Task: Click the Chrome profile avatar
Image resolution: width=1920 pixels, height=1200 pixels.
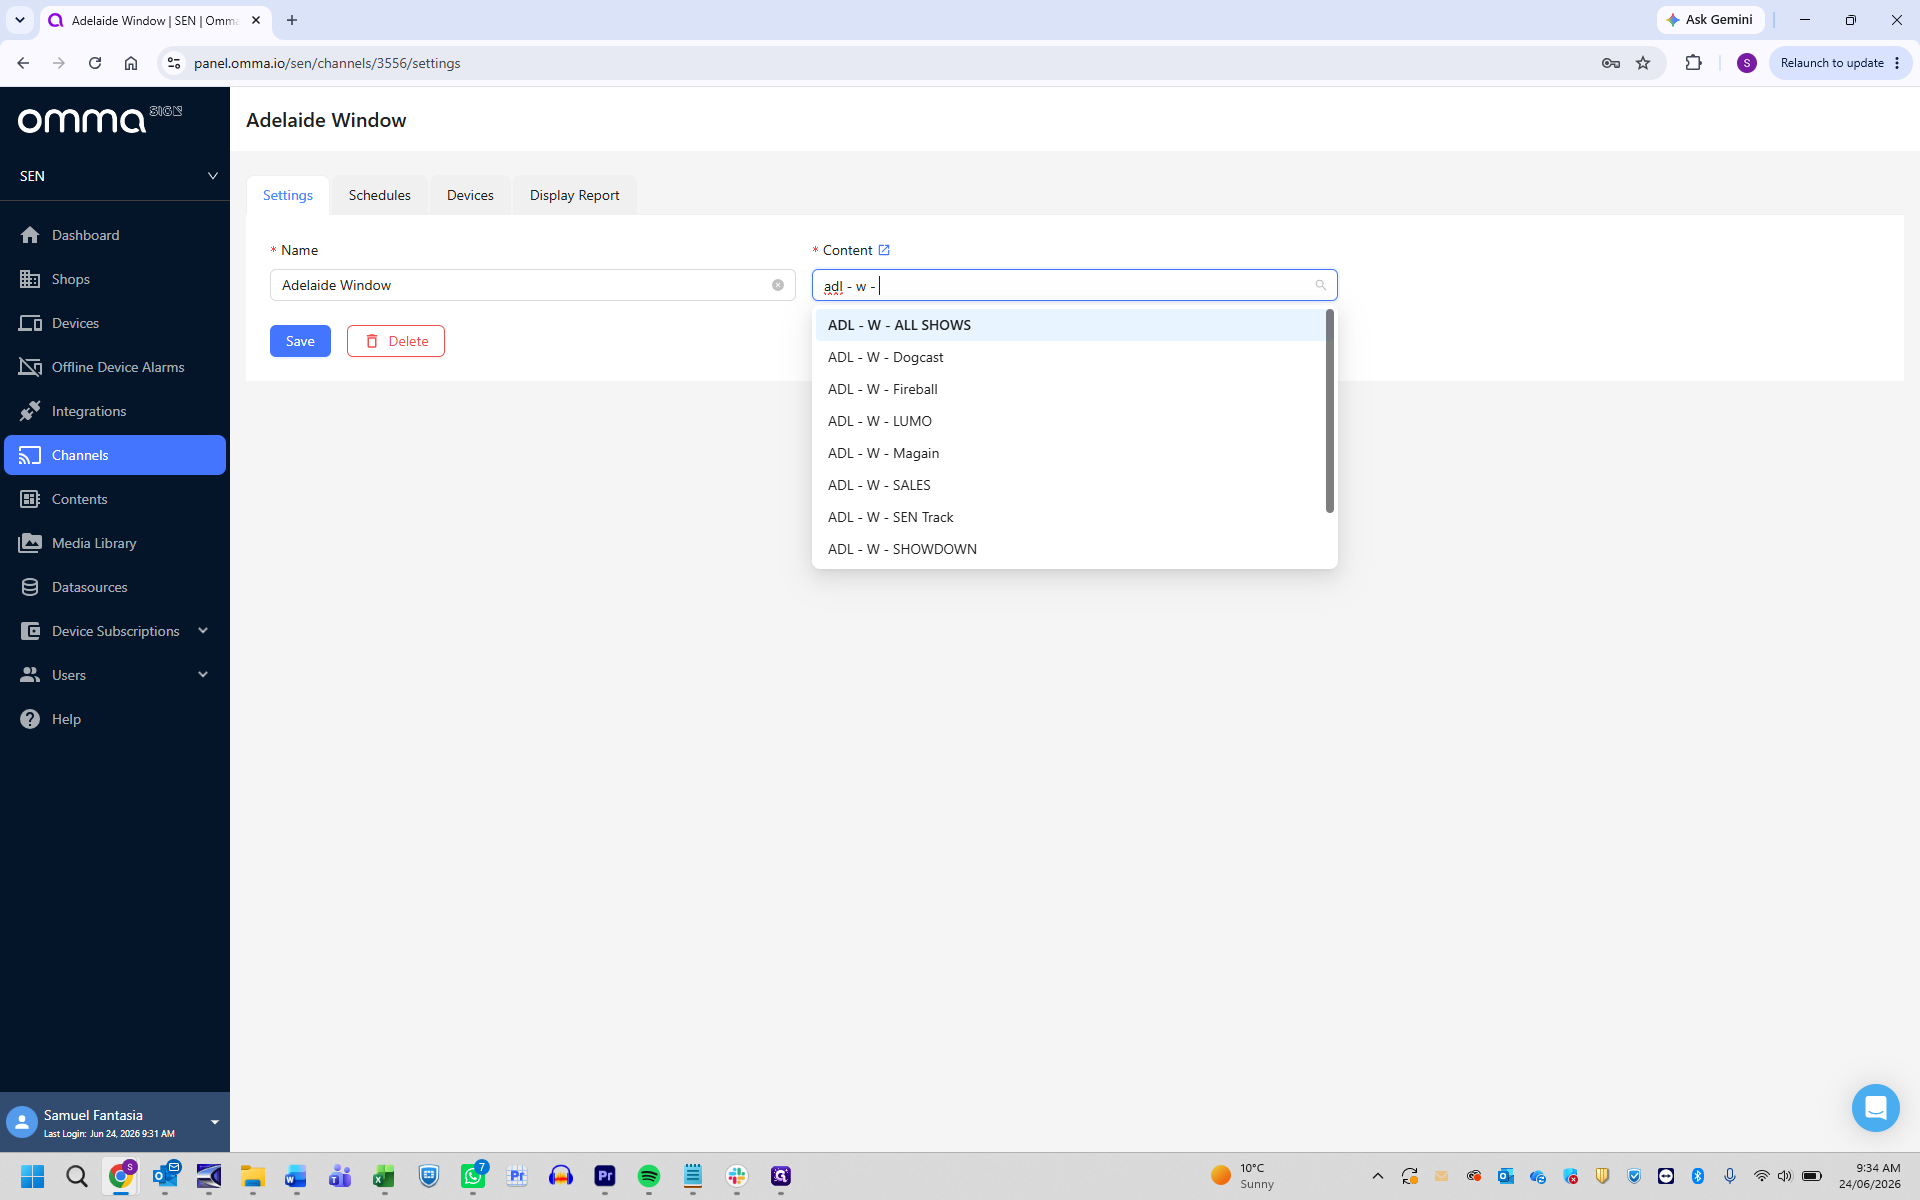Action: [x=1747, y=63]
